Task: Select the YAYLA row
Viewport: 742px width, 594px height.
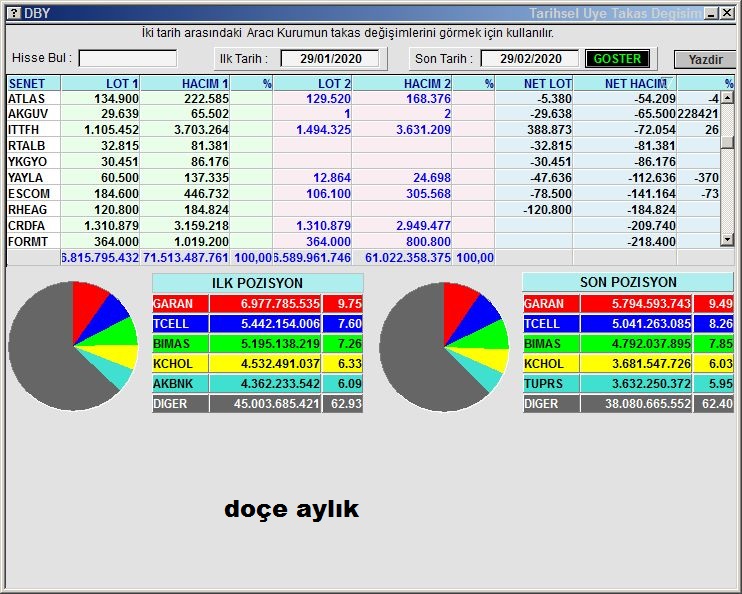Action: [363, 177]
